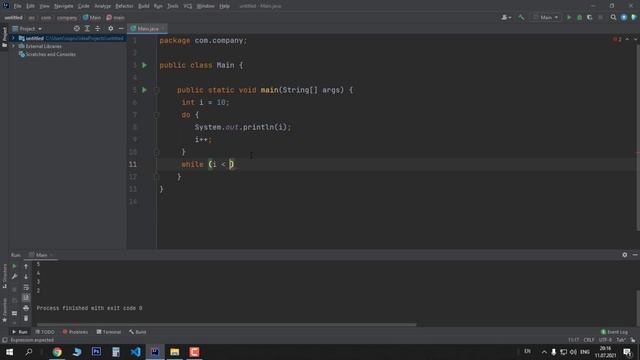Open the user account menu icon
This screenshot has height=360, width=640.
pyautogui.click(x=506, y=18)
